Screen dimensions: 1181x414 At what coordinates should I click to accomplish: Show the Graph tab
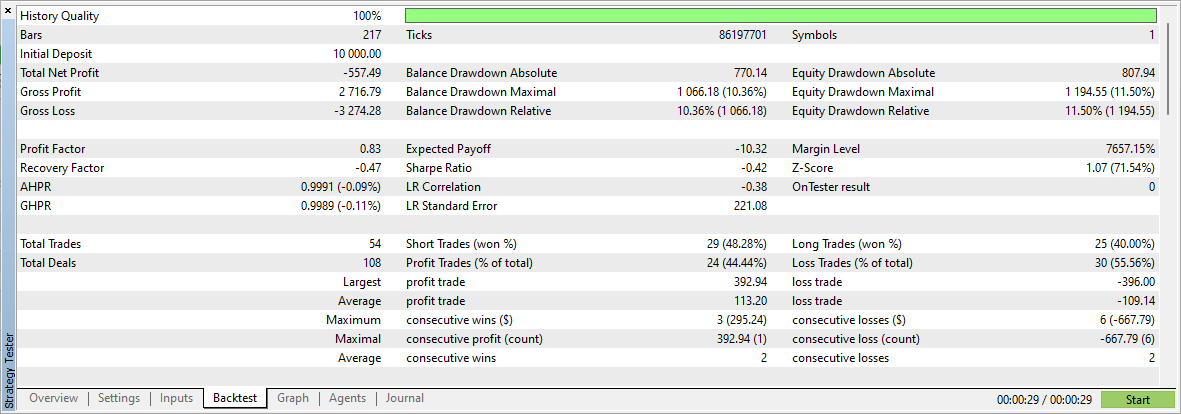[x=293, y=398]
